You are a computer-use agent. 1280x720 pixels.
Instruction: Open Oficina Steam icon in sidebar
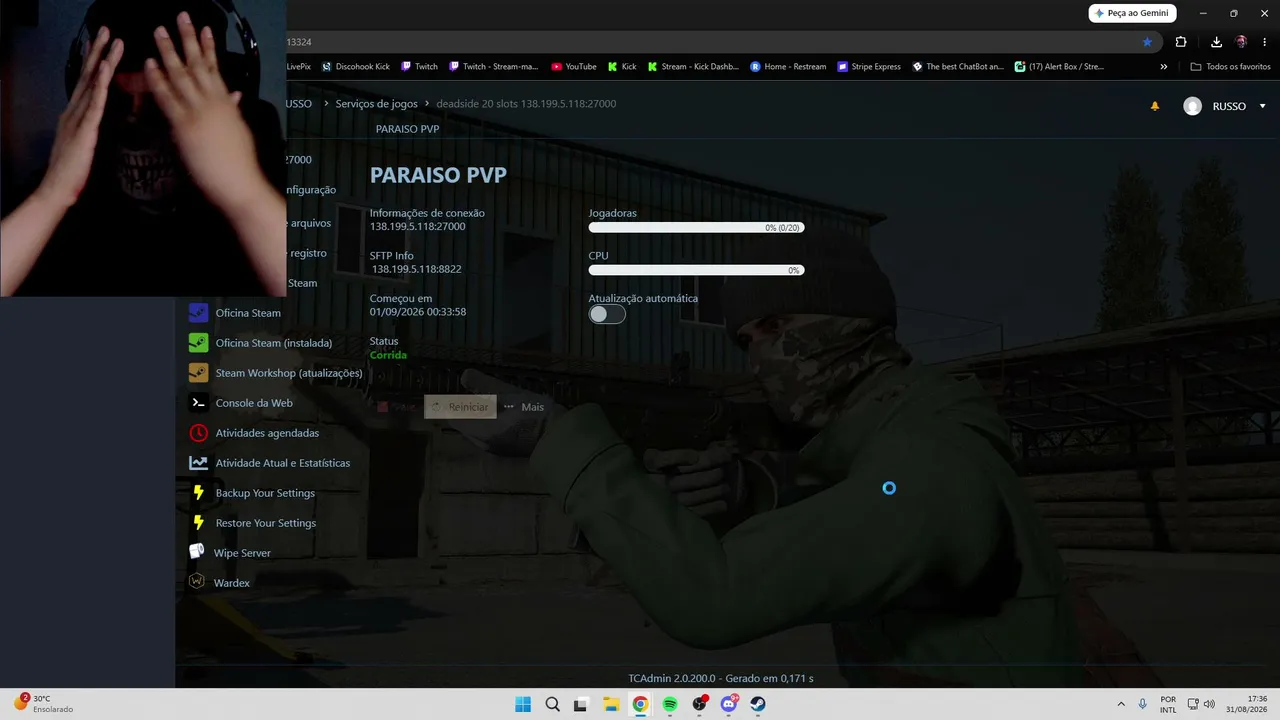click(198, 313)
